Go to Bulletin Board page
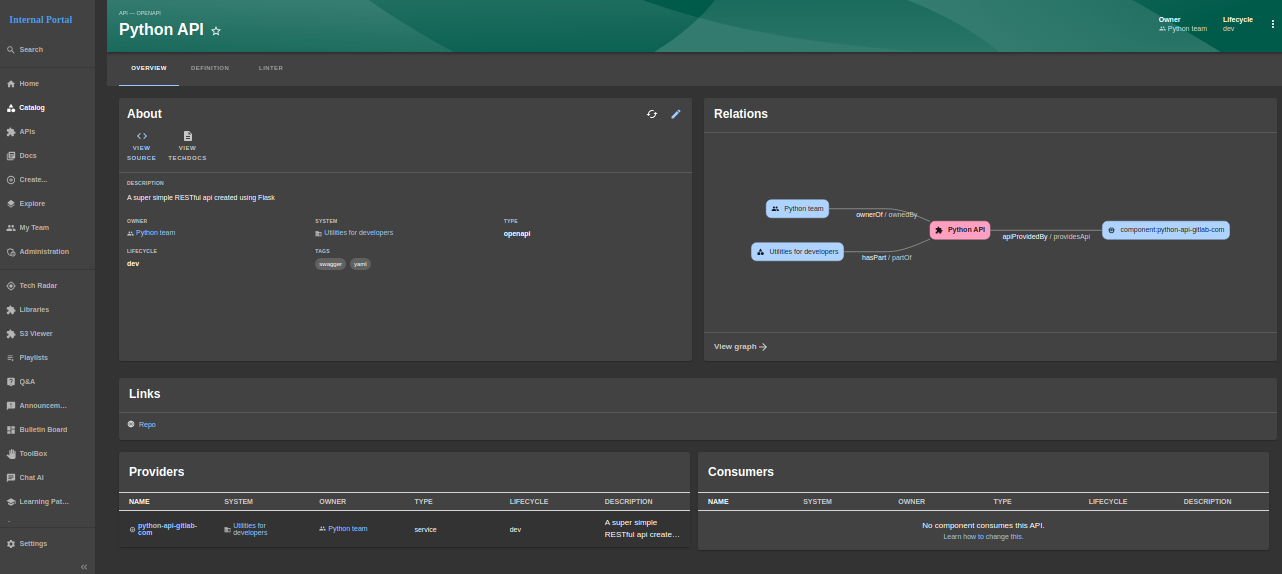The width and height of the screenshot is (1282, 574). (x=43, y=430)
